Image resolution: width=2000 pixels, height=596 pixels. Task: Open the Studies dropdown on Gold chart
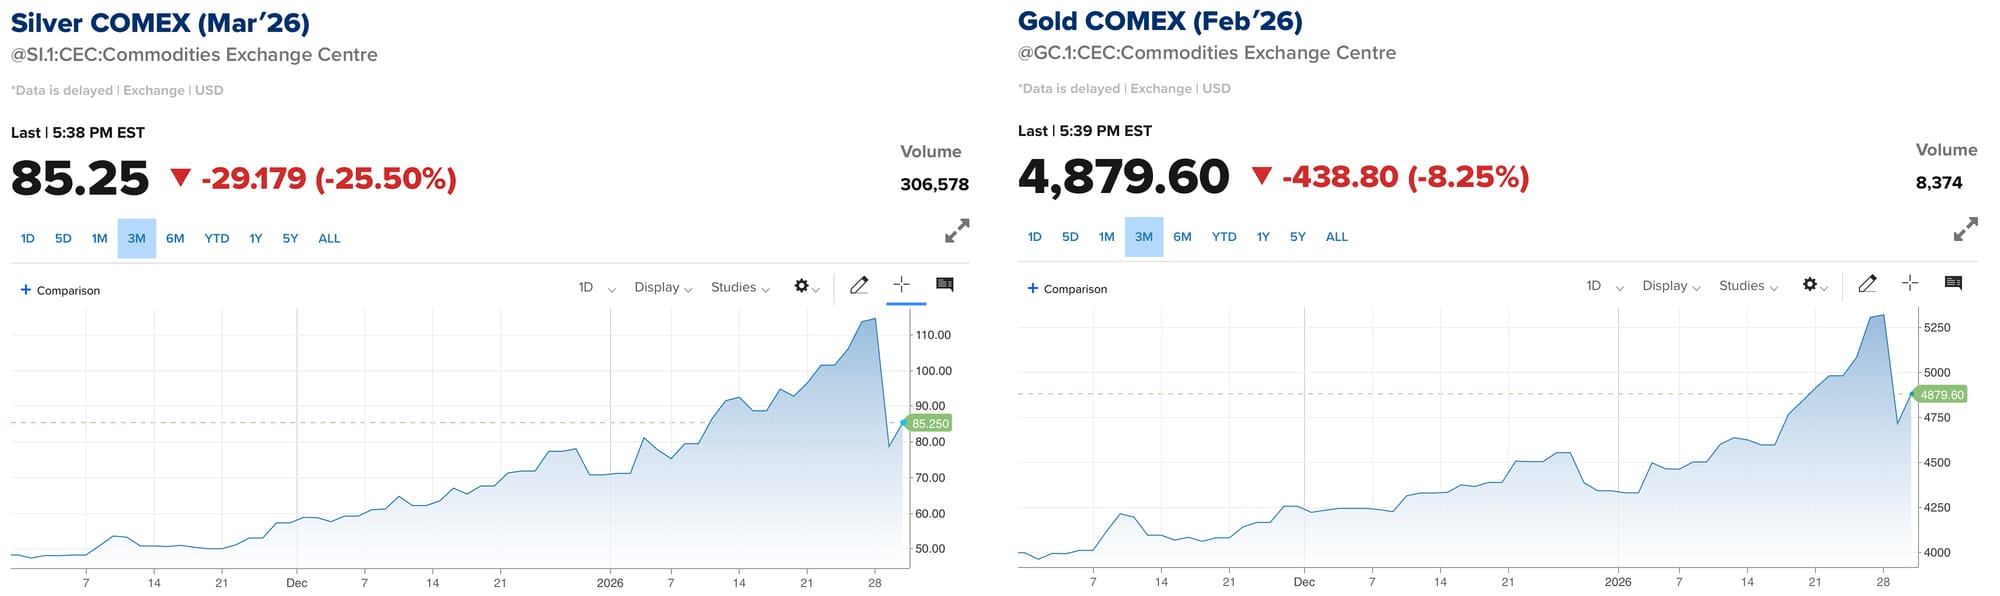click(x=1748, y=286)
